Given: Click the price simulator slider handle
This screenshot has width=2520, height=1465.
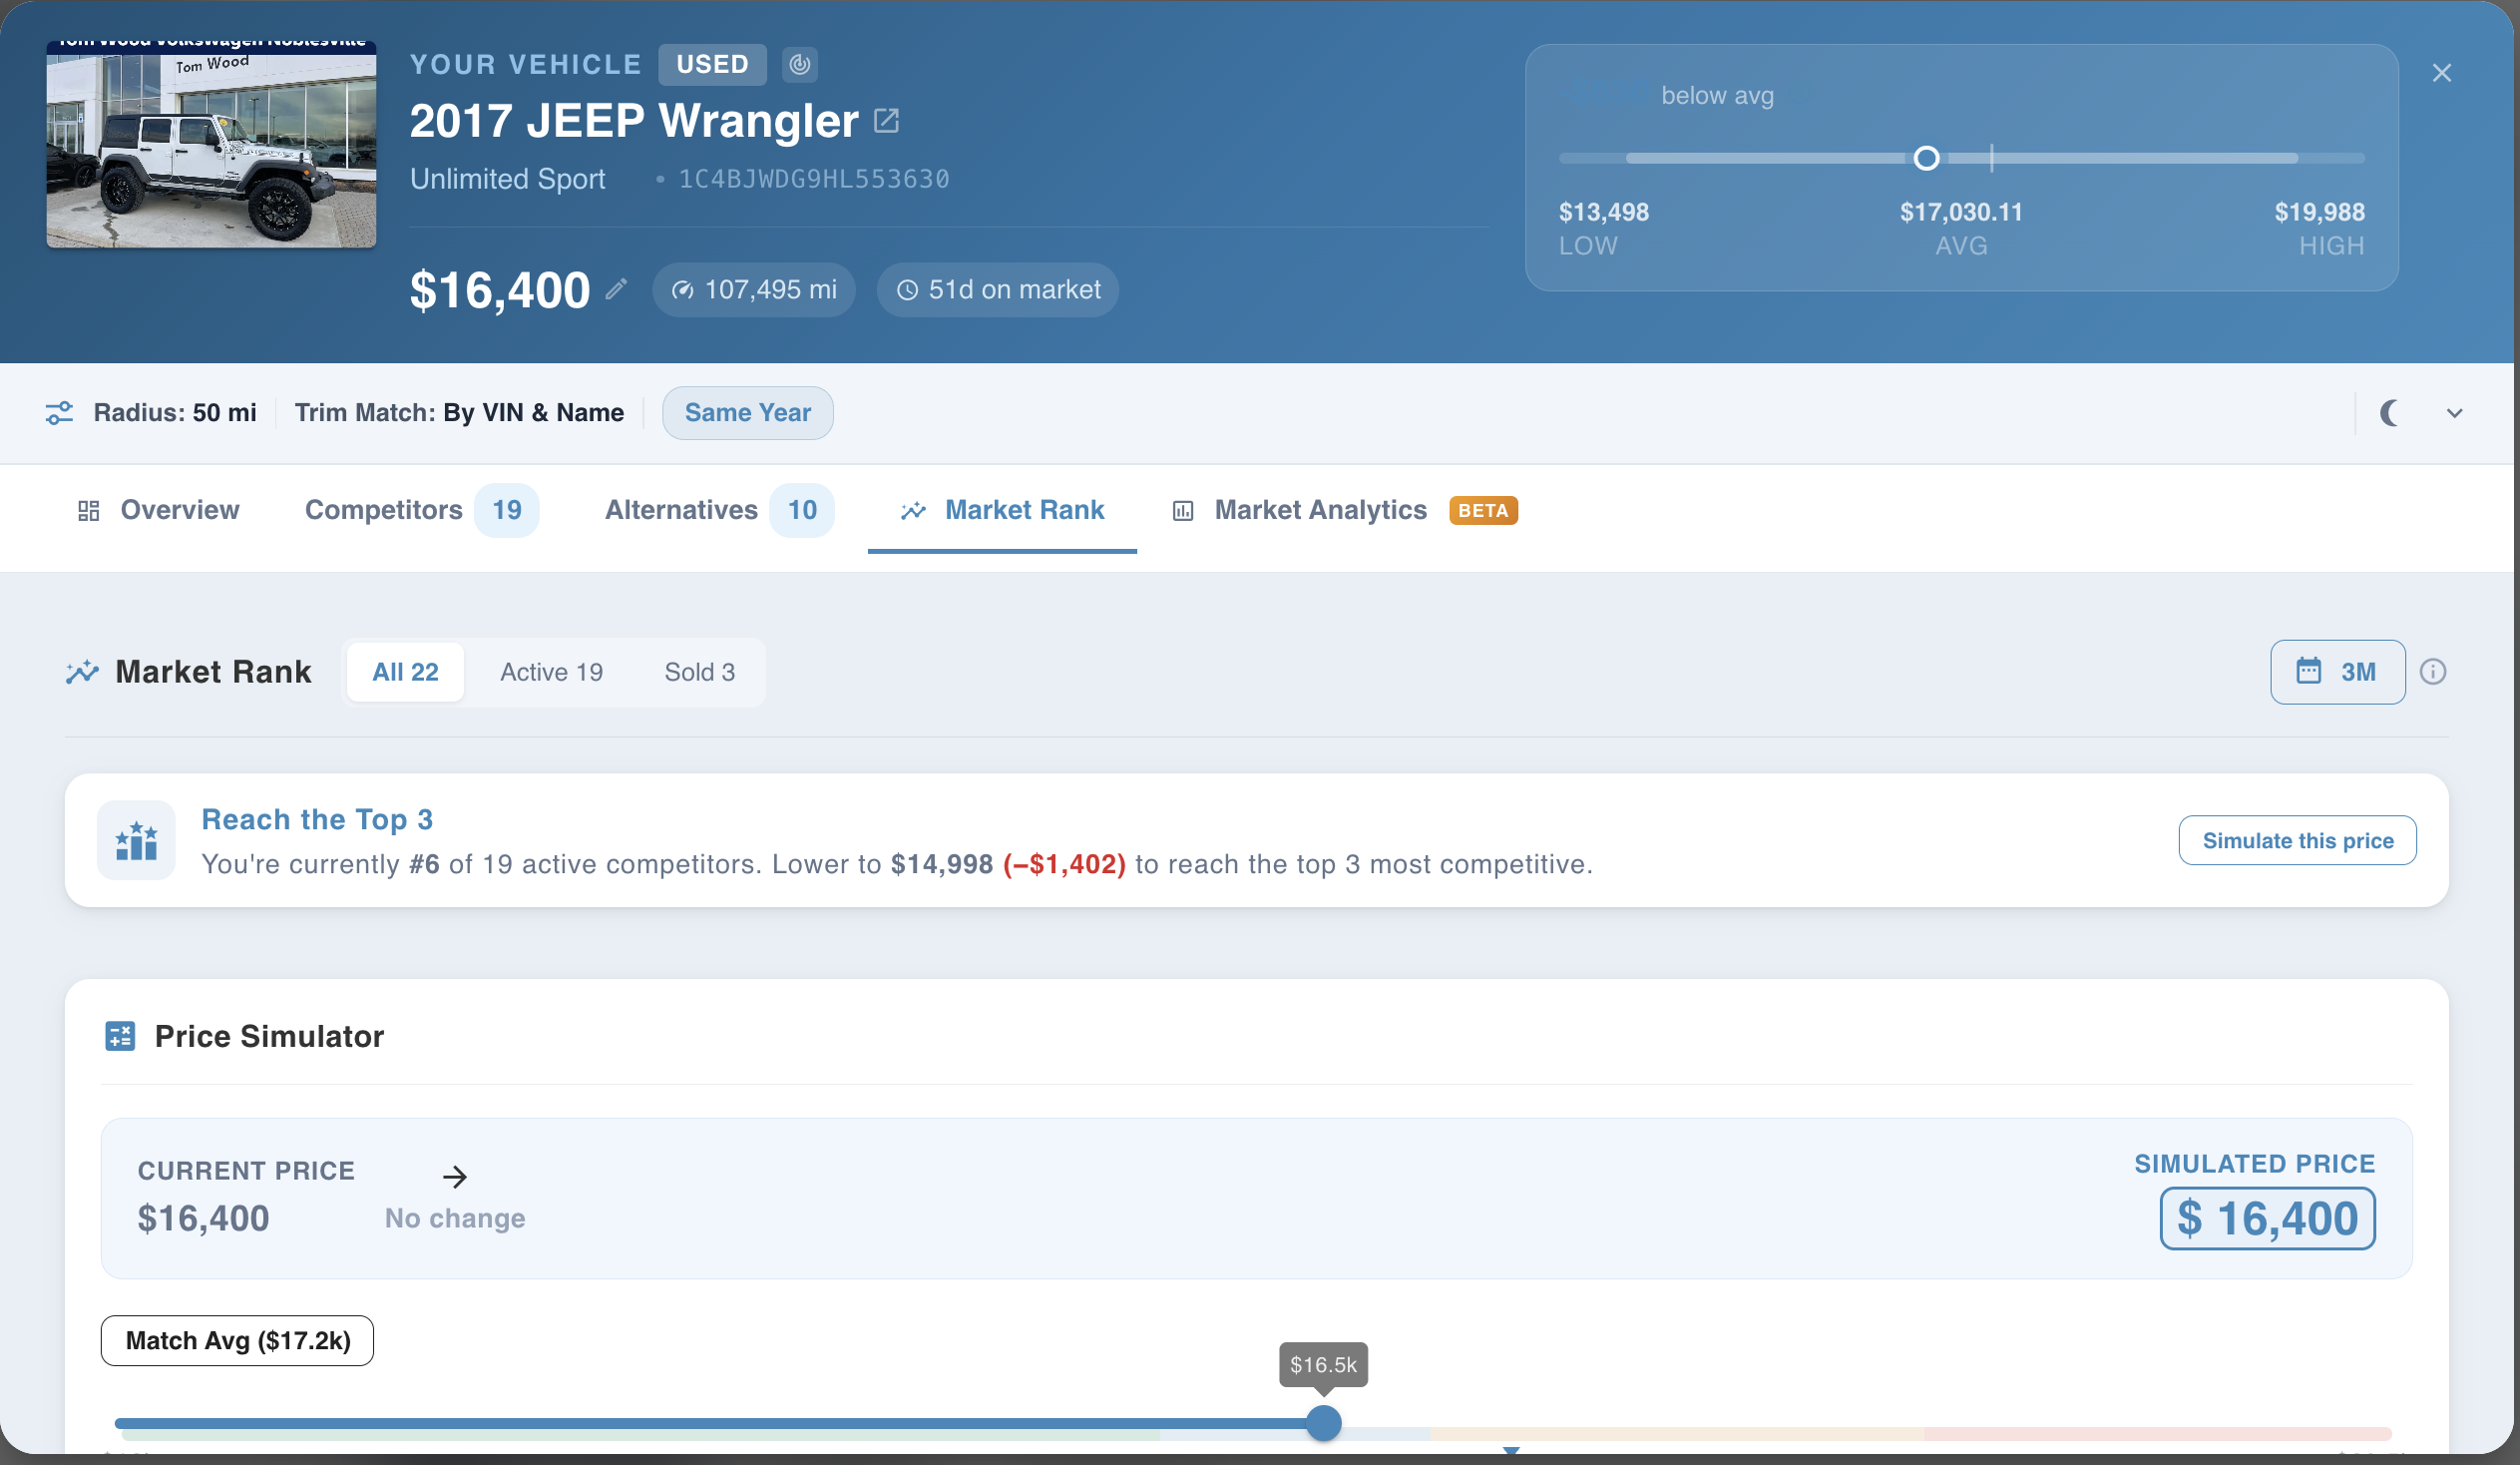Looking at the screenshot, I should (1323, 1422).
